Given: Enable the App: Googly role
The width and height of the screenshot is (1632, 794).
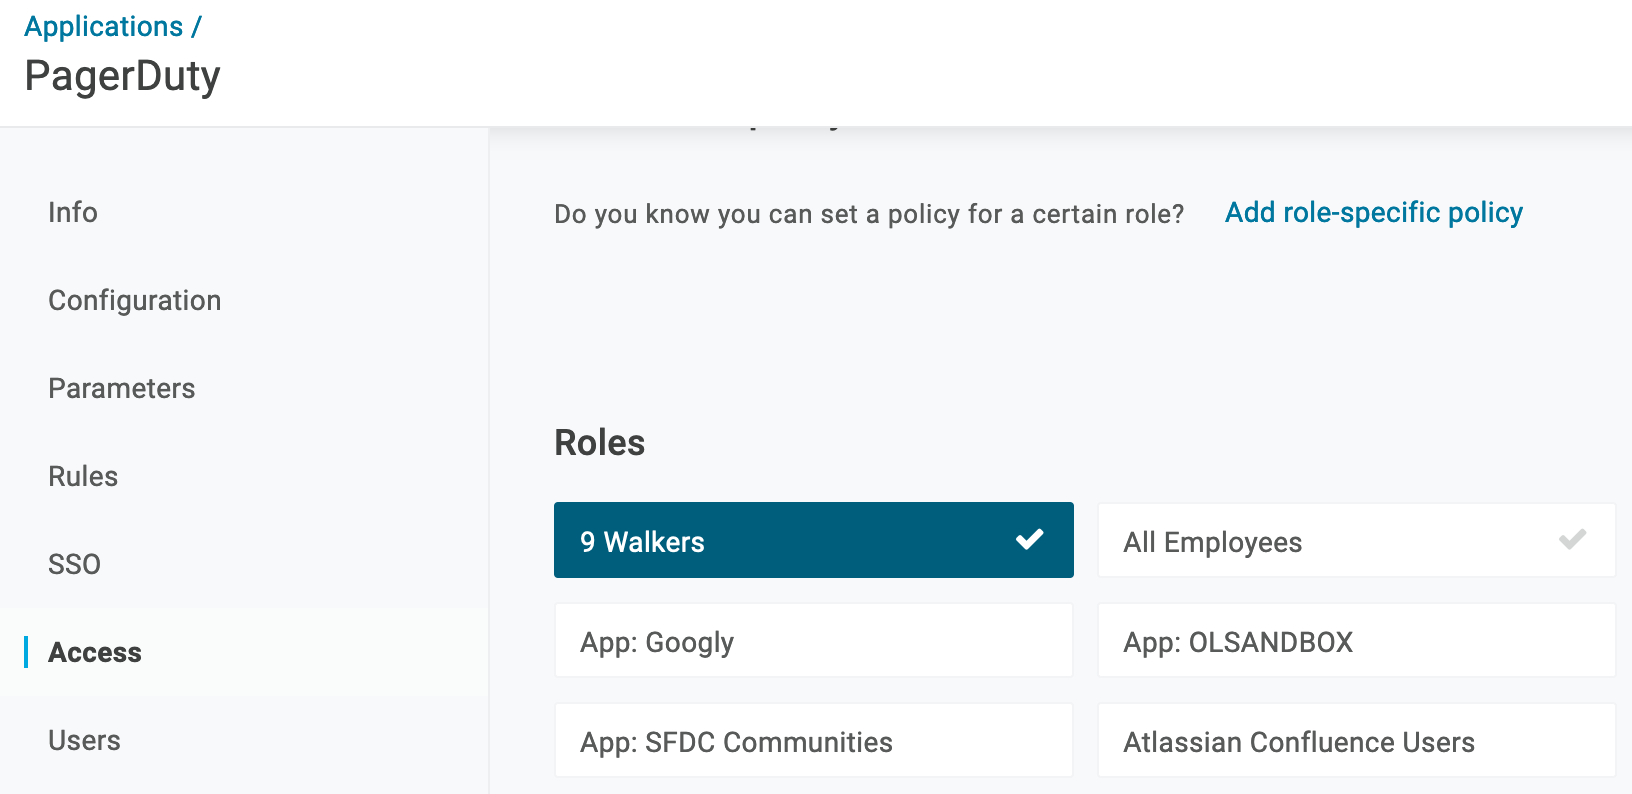Looking at the screenshot, I should (814, 640).
